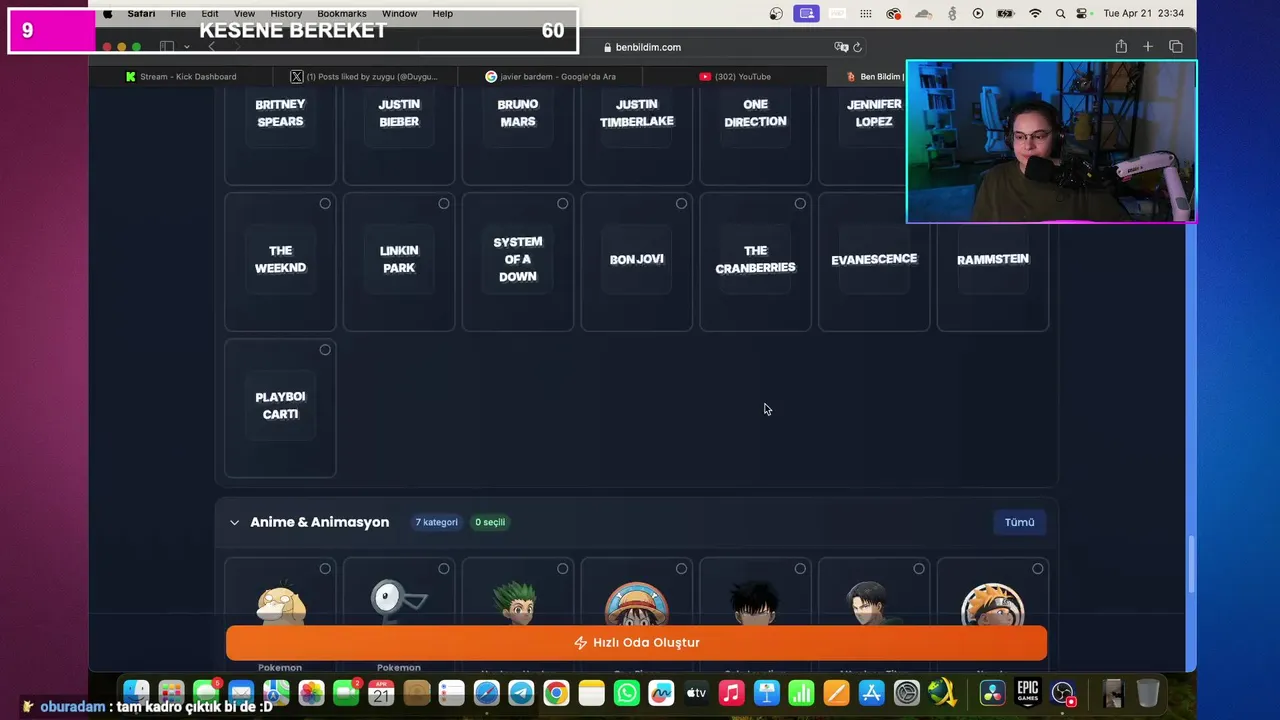Viewport: 1280px width, 720px height.
Task: Open Mail app in the dock
Action: 241,693
